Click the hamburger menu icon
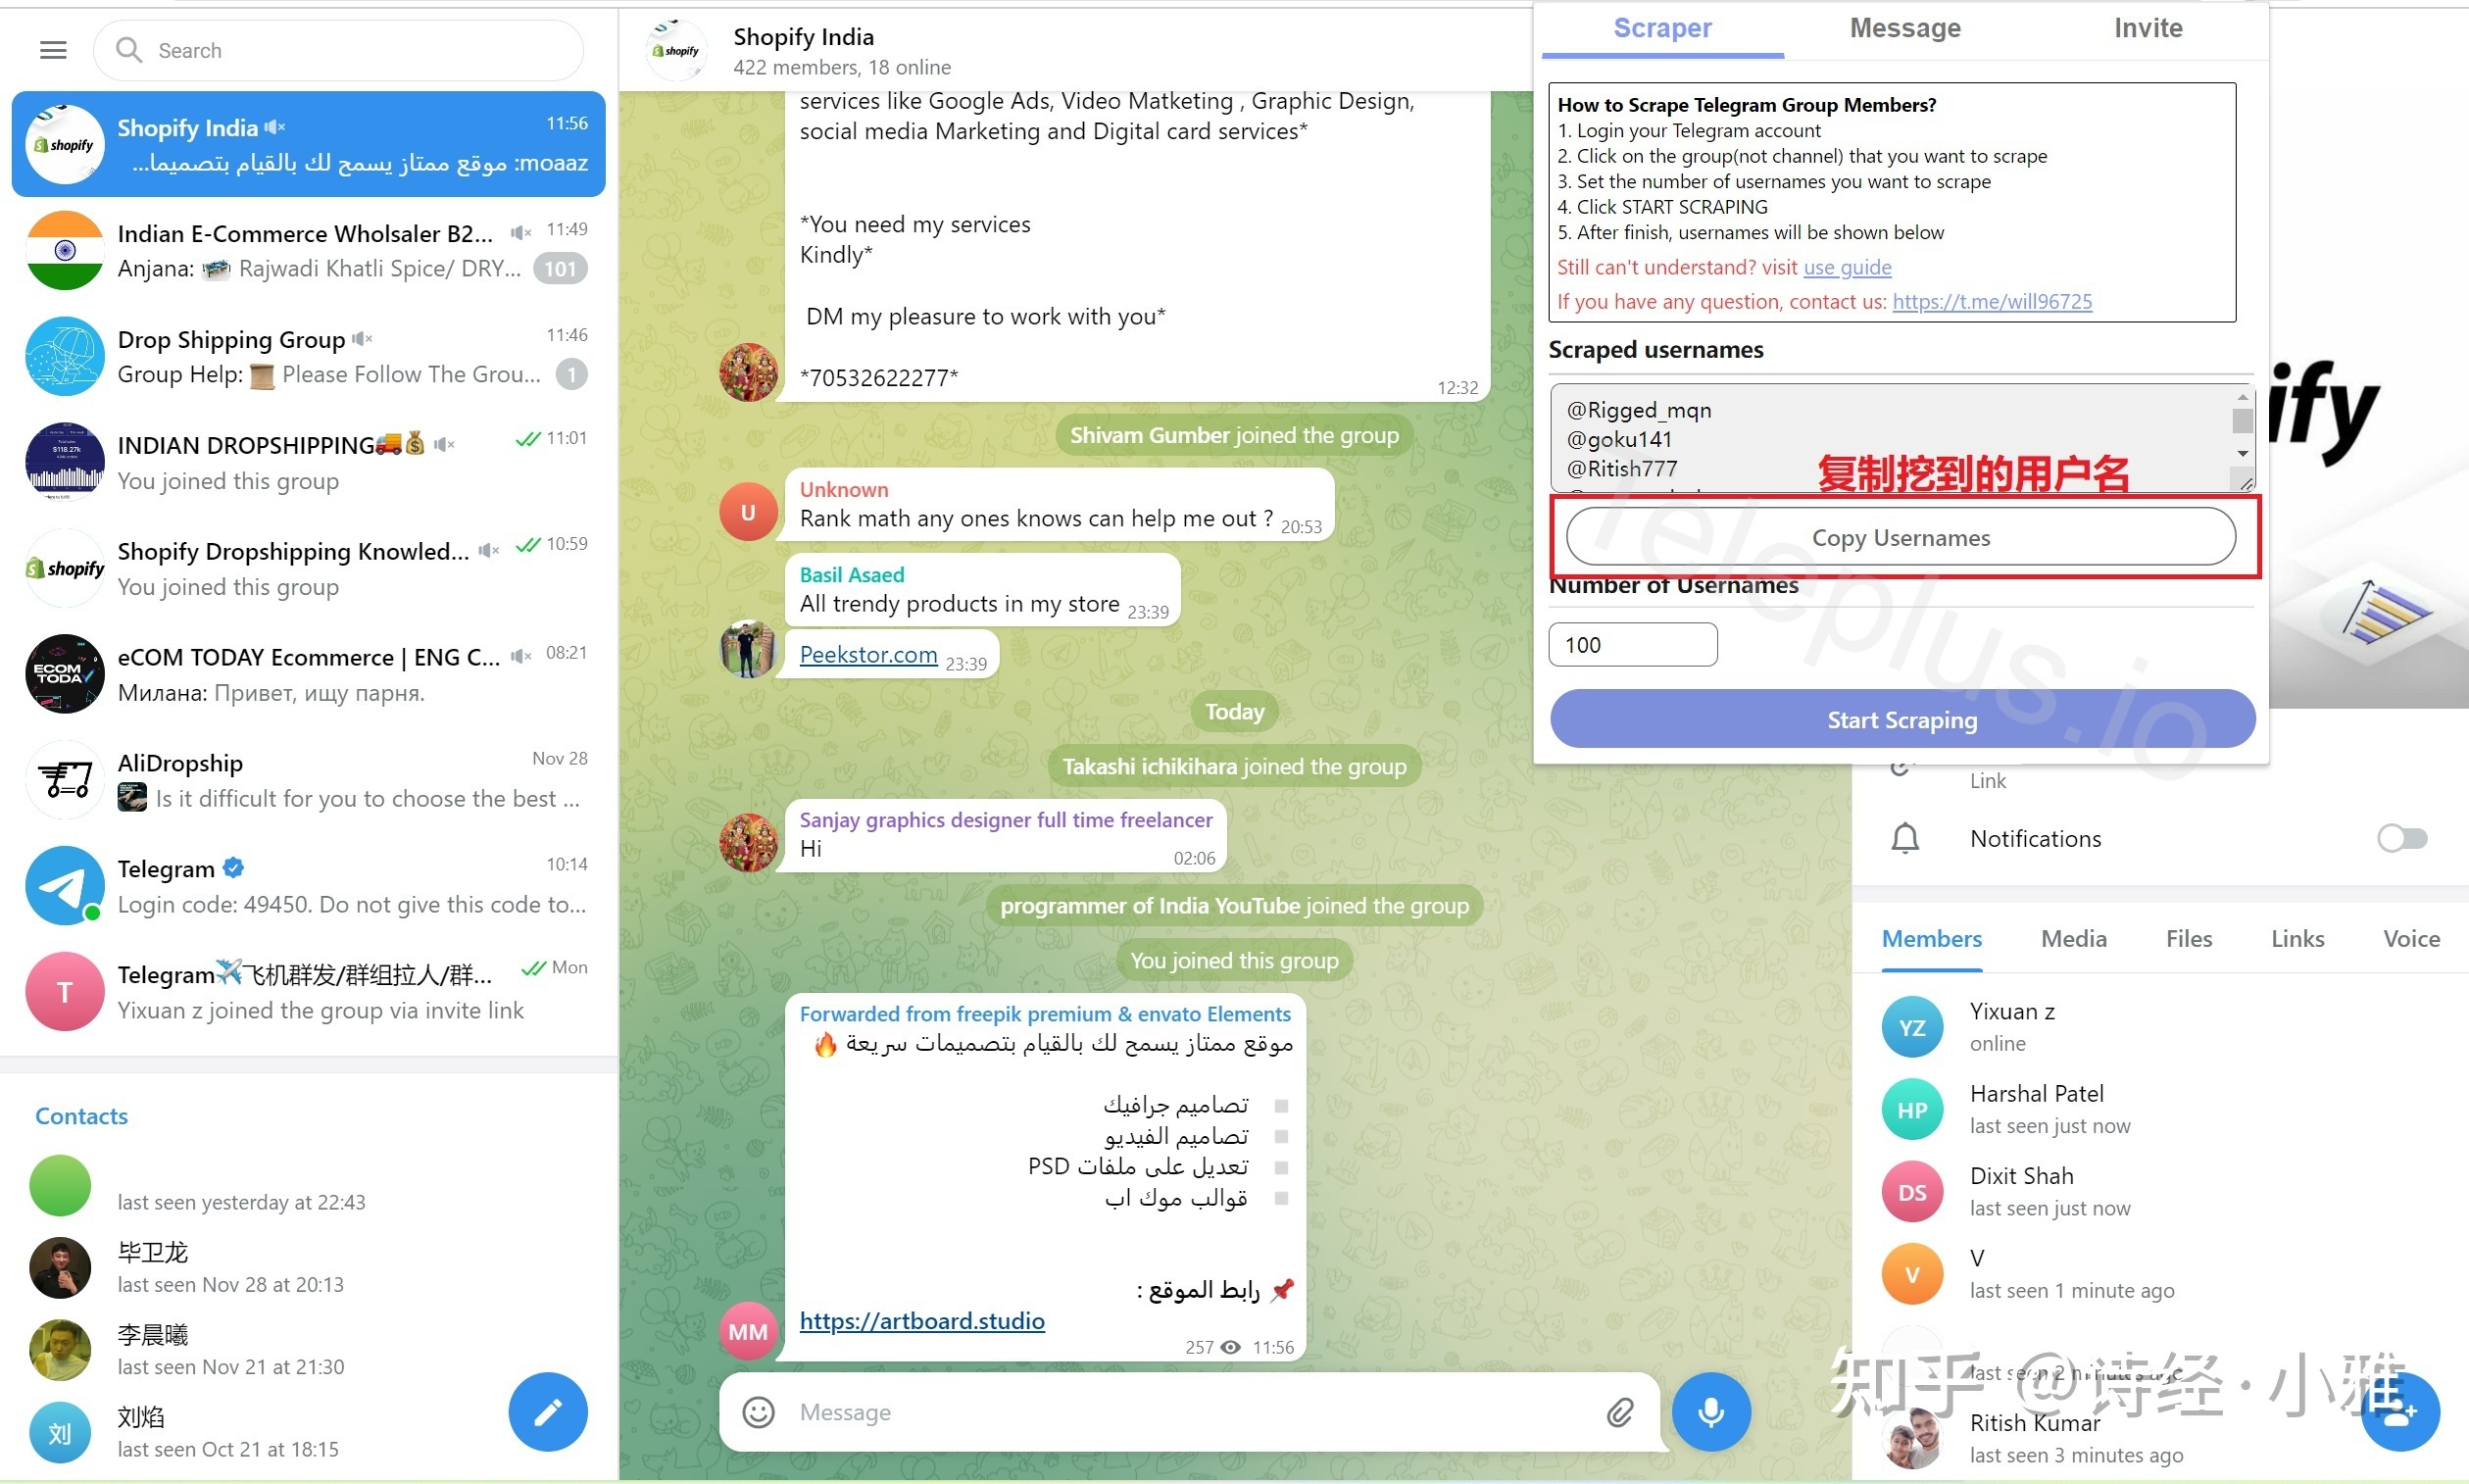 pos(53,49)
